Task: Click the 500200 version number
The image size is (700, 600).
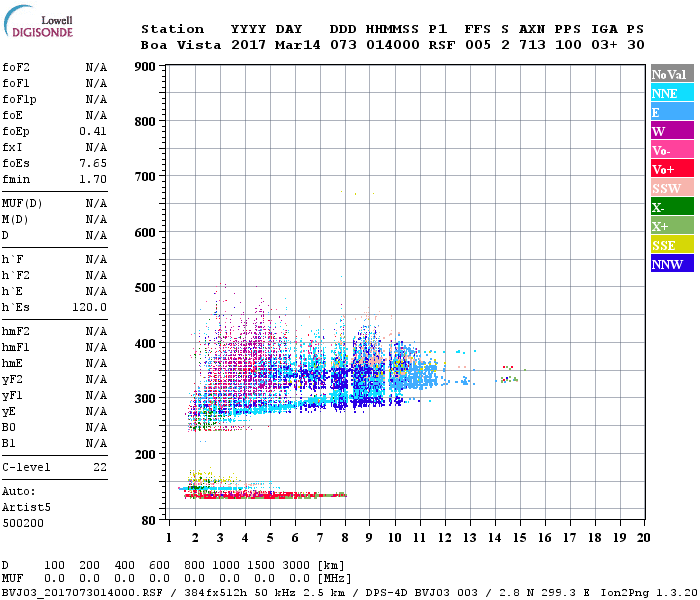Action: click(x=23, y=523)
